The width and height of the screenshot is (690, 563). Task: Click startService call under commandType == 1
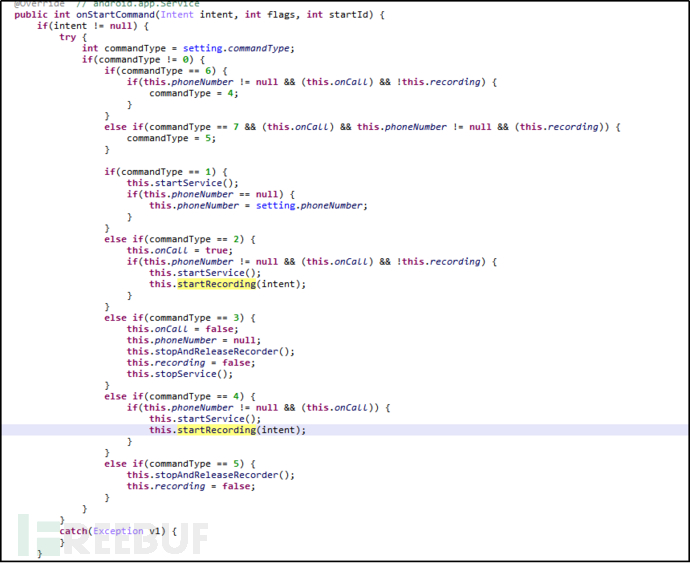point(183,183)
